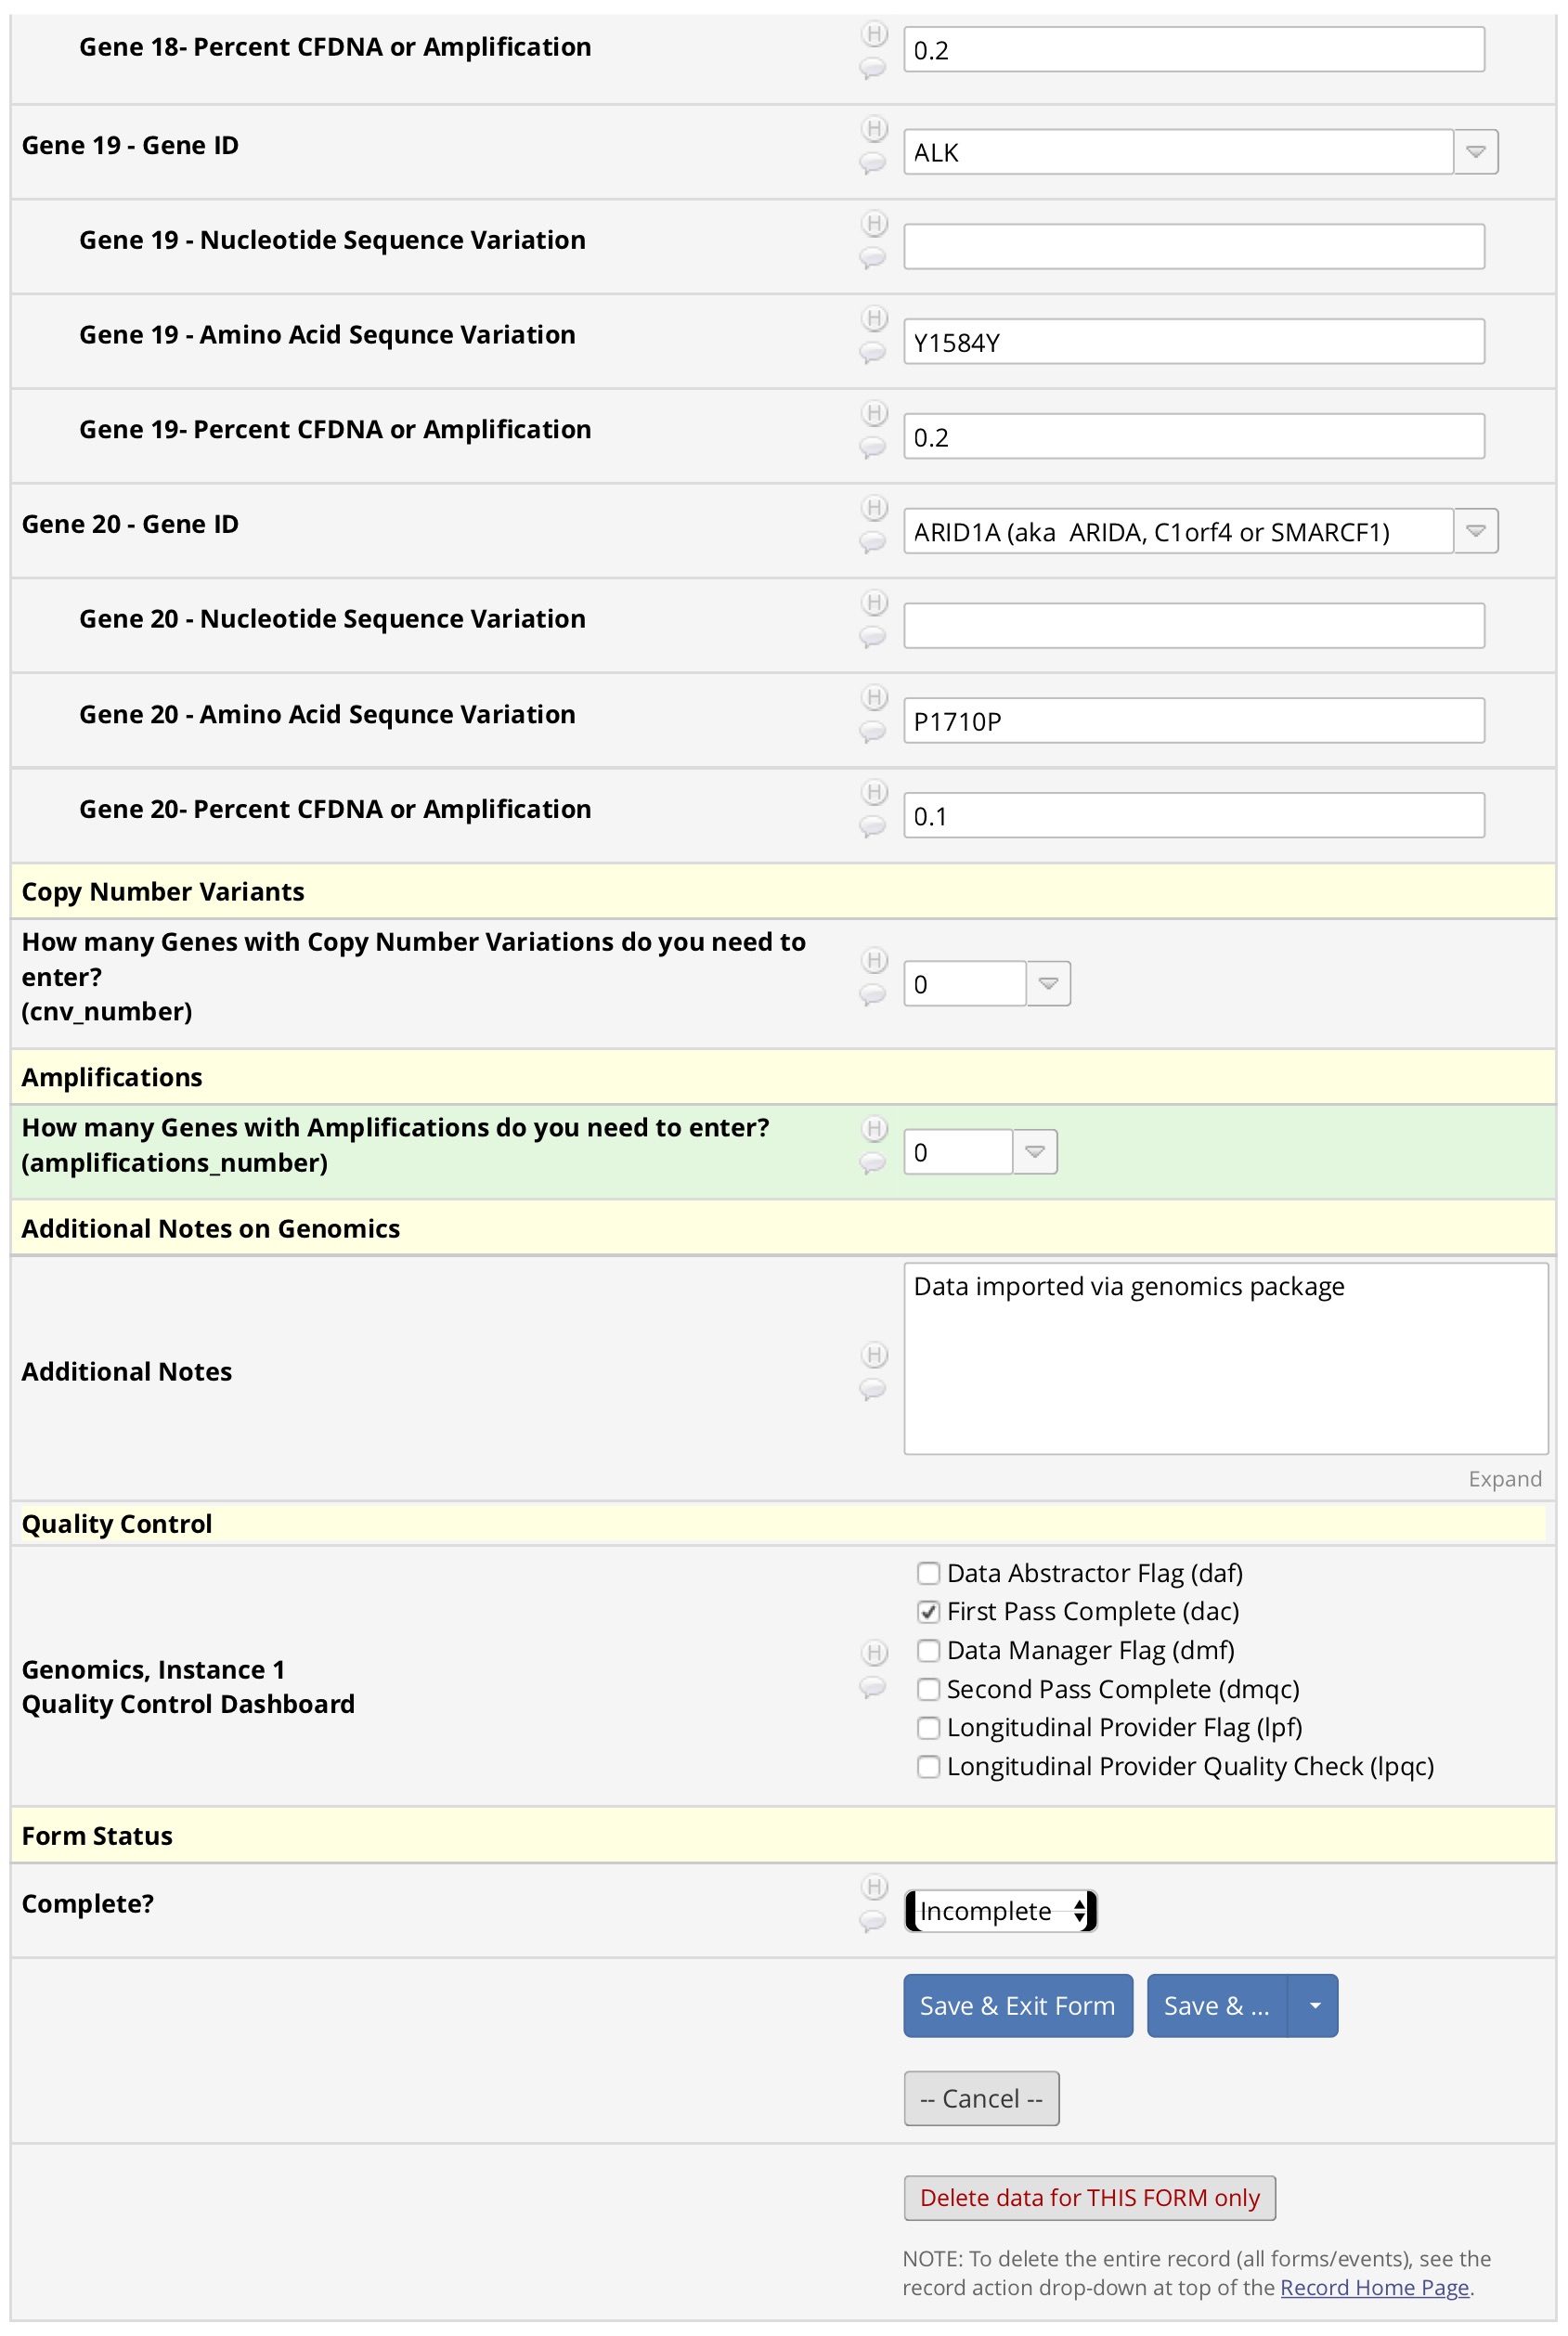The width and height of the screenshot is (1568, 2336).
Task: View history icon for Gene 19 Gene ID
Action: coord(874,129)
